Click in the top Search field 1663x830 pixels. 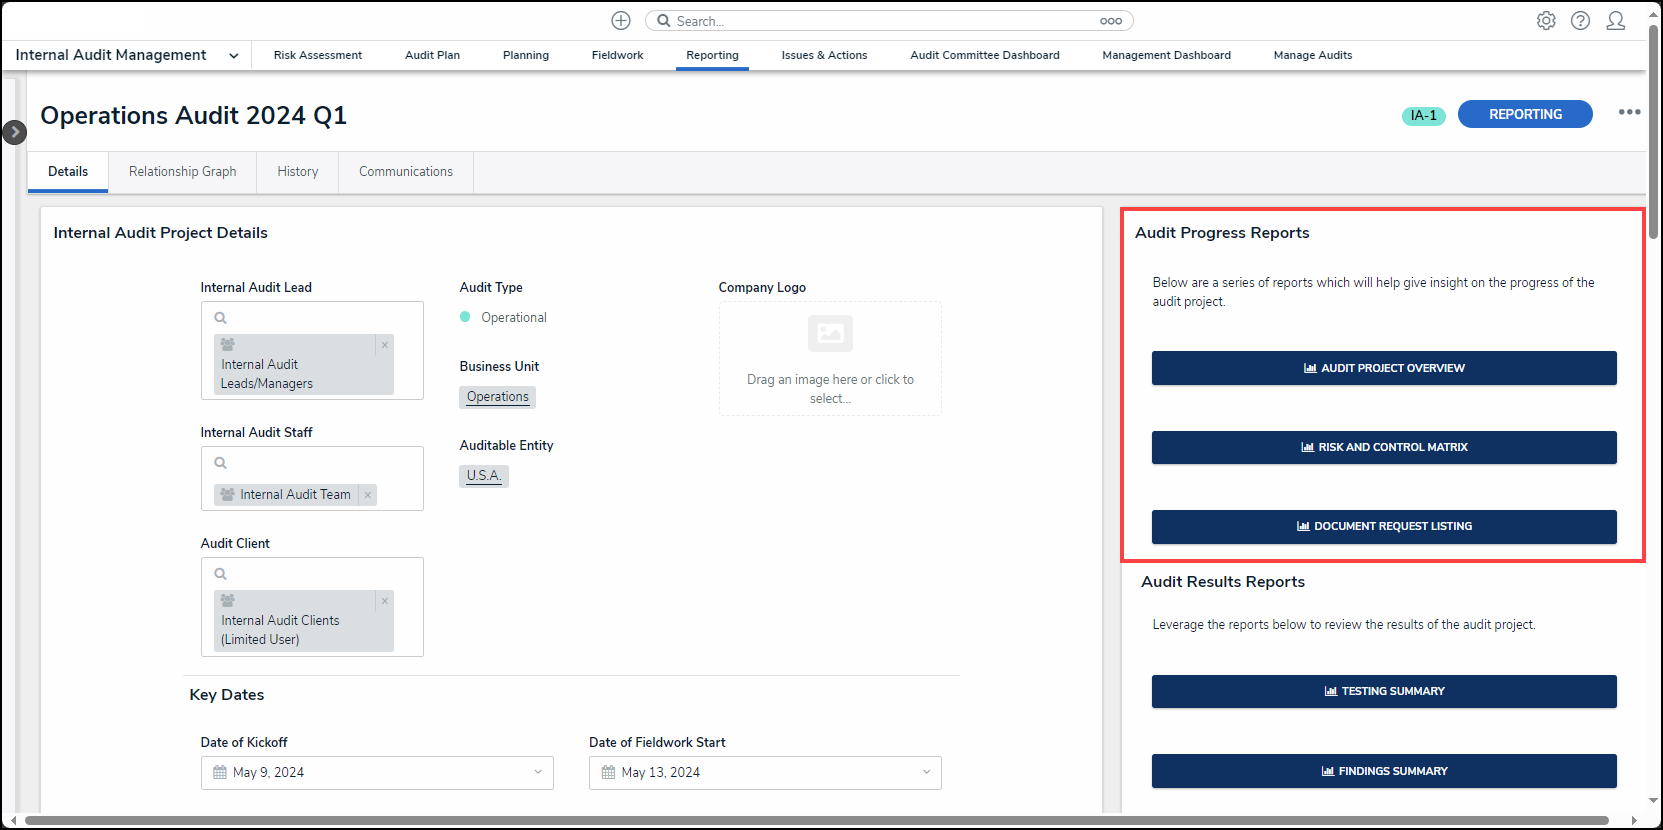point(880,21)
